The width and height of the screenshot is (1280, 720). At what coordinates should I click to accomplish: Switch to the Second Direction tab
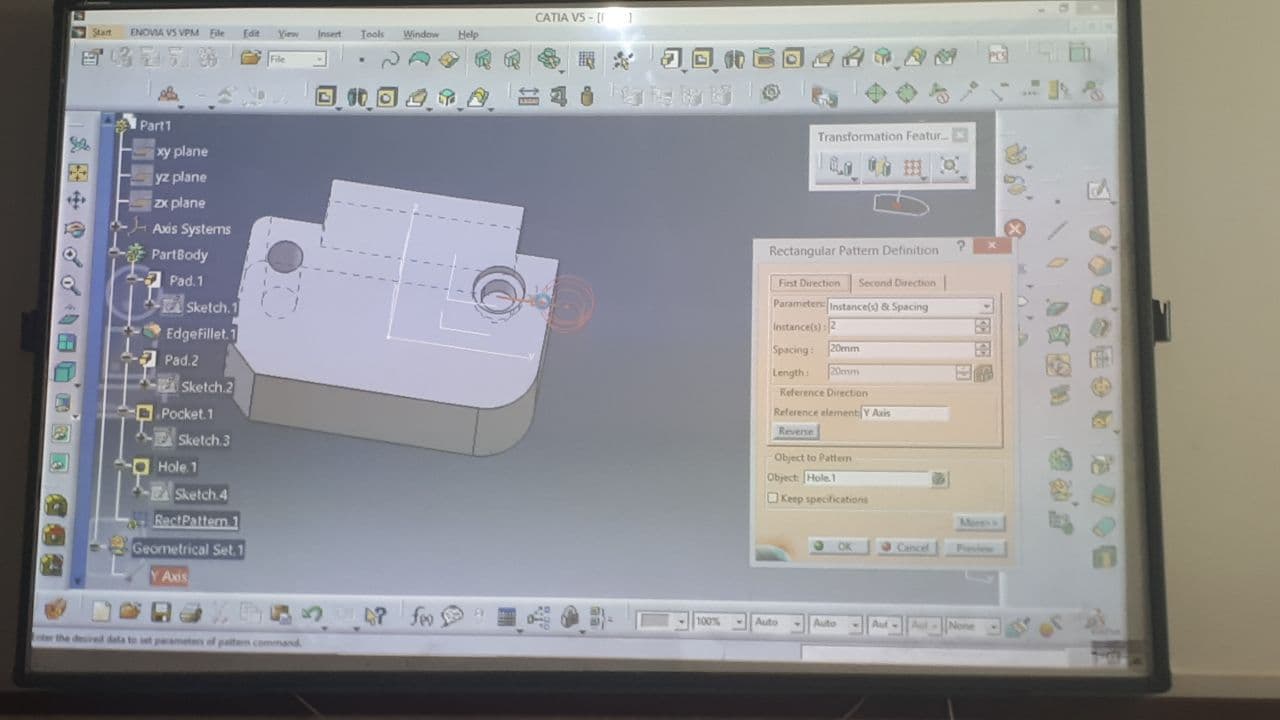[896, 283]
